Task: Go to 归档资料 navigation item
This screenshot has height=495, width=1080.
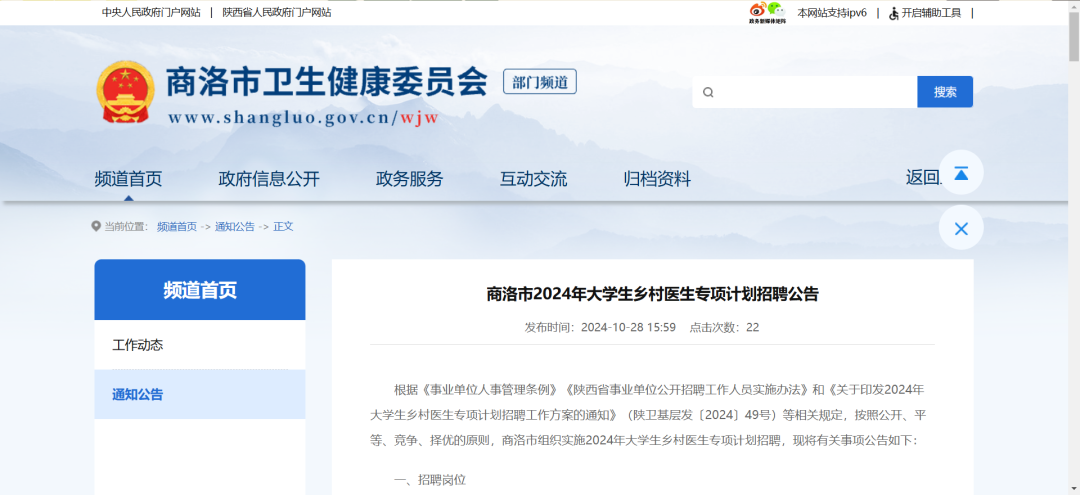Action: (x=657, y=179)
